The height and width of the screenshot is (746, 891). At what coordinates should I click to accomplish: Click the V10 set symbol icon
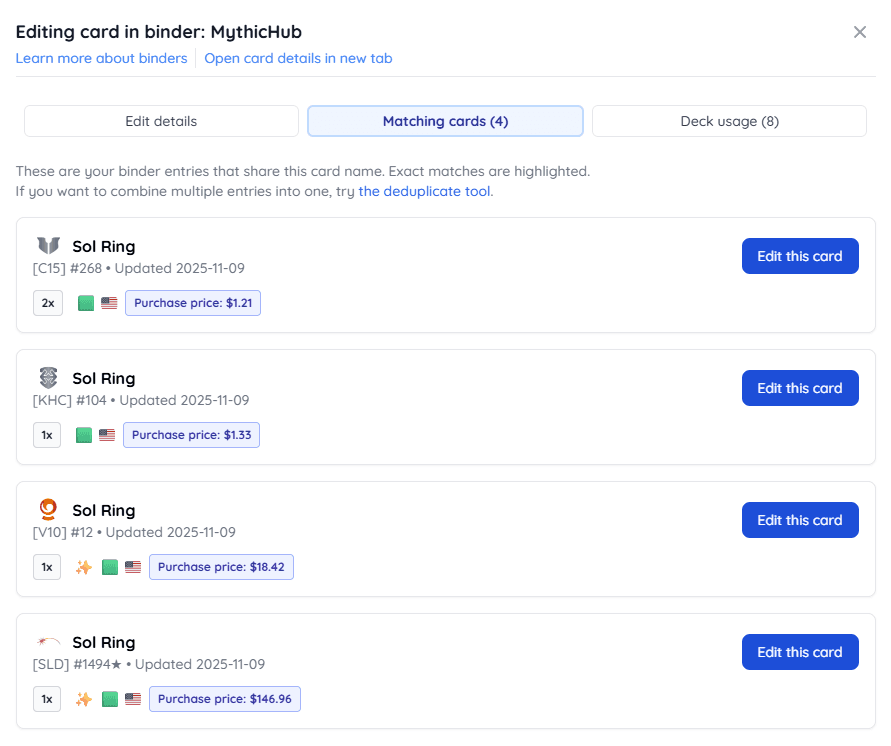coord(48,510)
